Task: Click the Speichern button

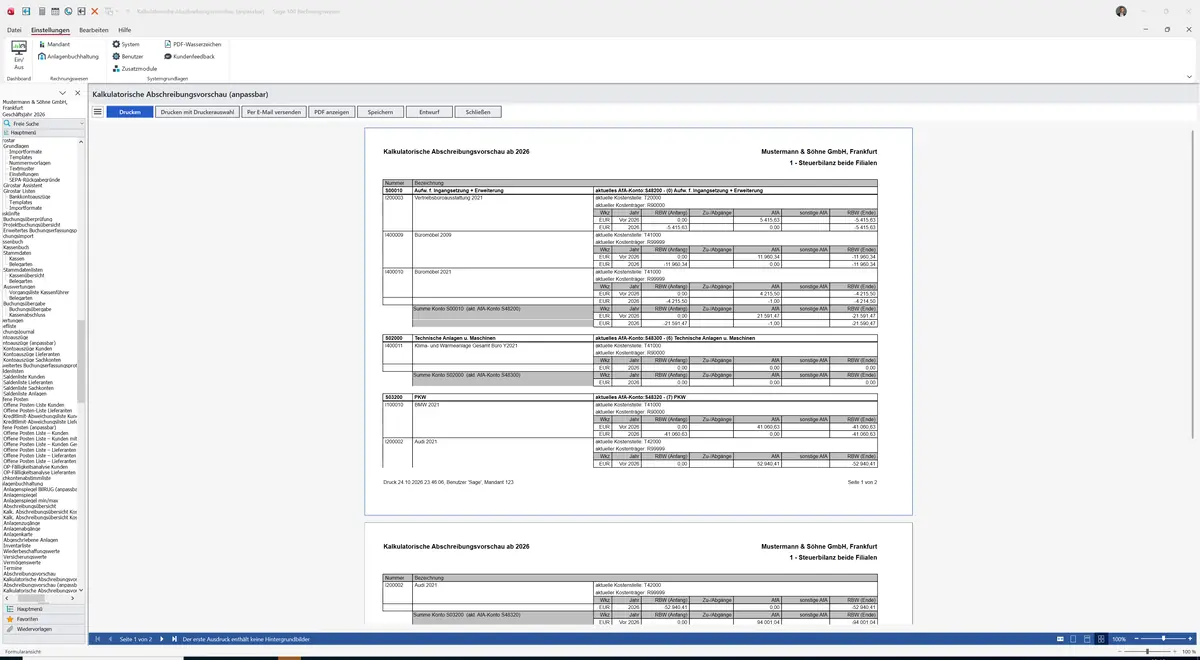Action: point(380,112)
